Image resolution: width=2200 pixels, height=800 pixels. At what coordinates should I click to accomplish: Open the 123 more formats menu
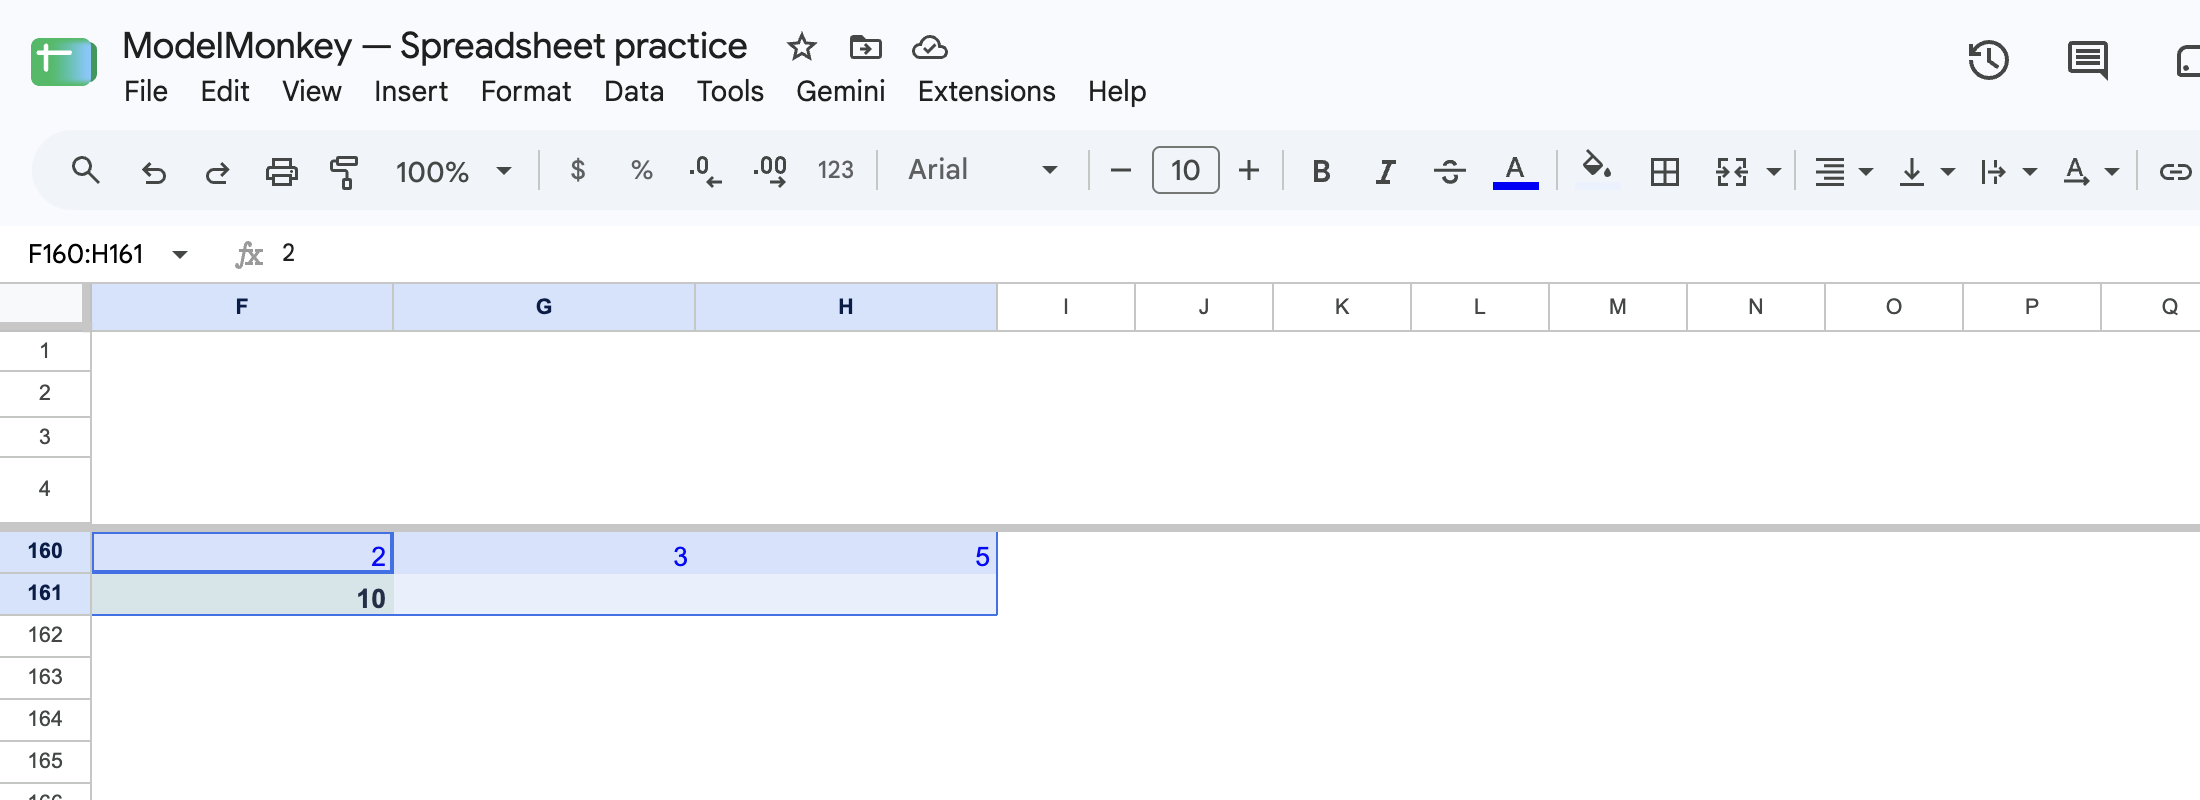click(x=835, y=171)
